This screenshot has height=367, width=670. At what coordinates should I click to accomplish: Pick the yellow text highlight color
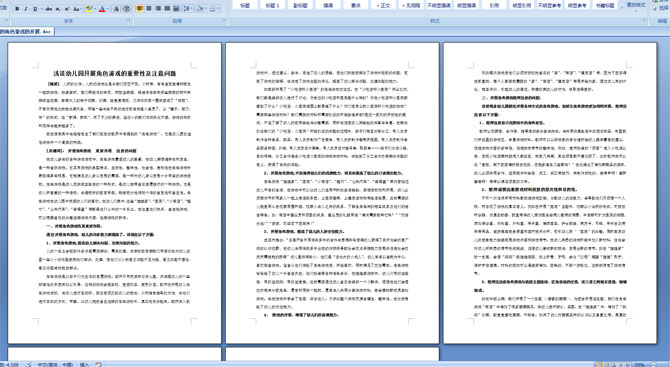coord(89,9)
